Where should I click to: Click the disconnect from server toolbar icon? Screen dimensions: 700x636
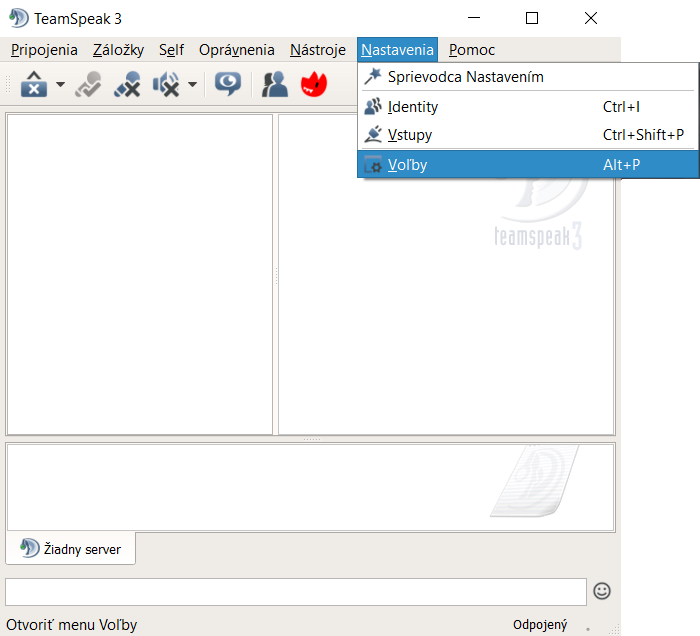(34, 84)
